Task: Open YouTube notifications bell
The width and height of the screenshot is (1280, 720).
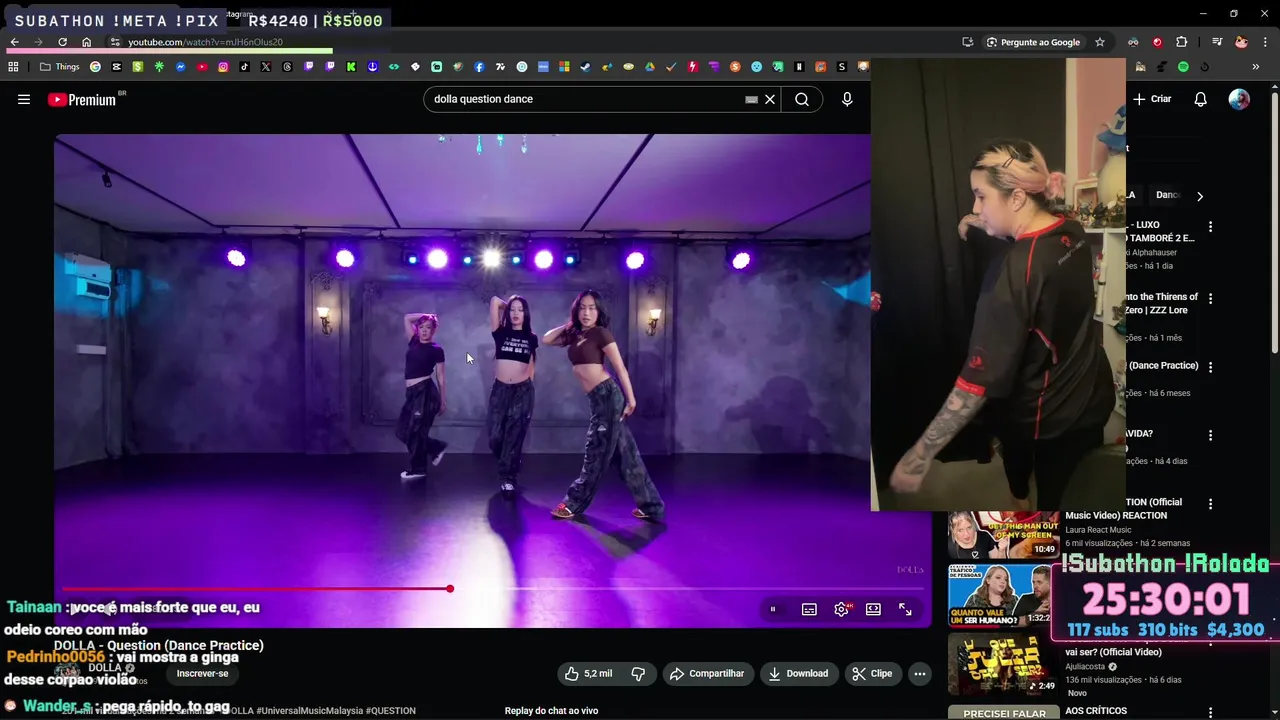Action: click(1201, 99)
